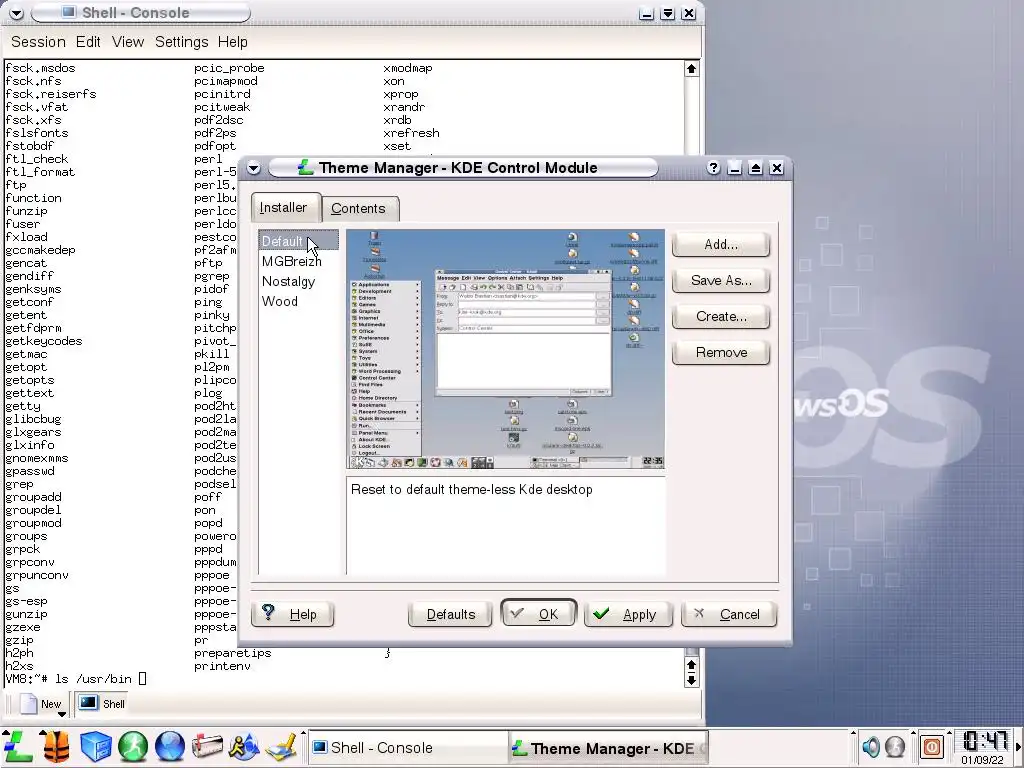
Task: Switch to the Installer tab
Action: (283, 208)
